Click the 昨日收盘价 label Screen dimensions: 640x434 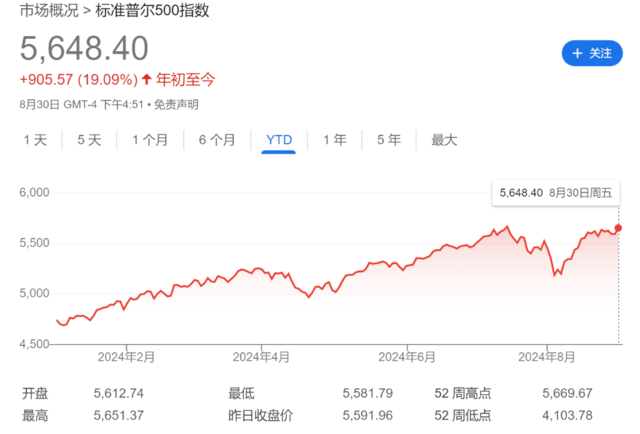tap(260, 416)
